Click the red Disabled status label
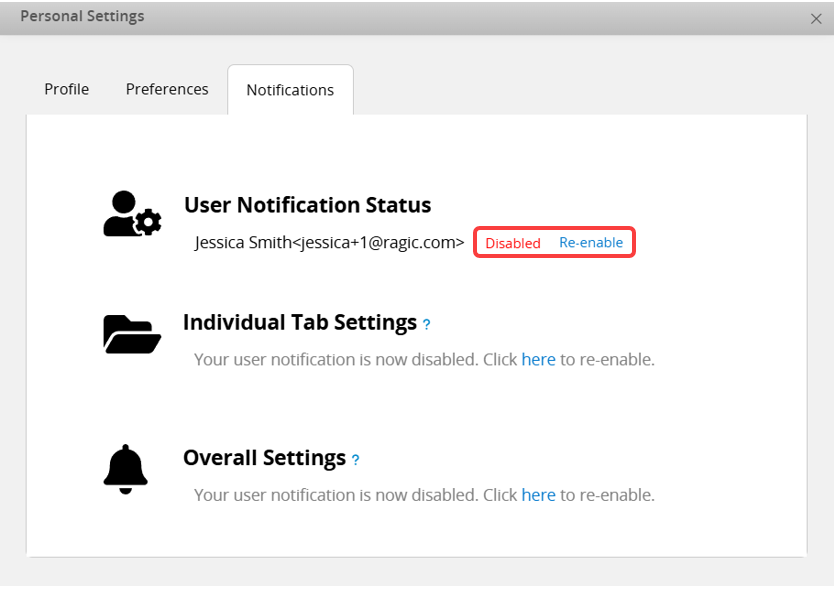This screenshot has width=834, height=590. pyautogui.click(x=513, y=243)
